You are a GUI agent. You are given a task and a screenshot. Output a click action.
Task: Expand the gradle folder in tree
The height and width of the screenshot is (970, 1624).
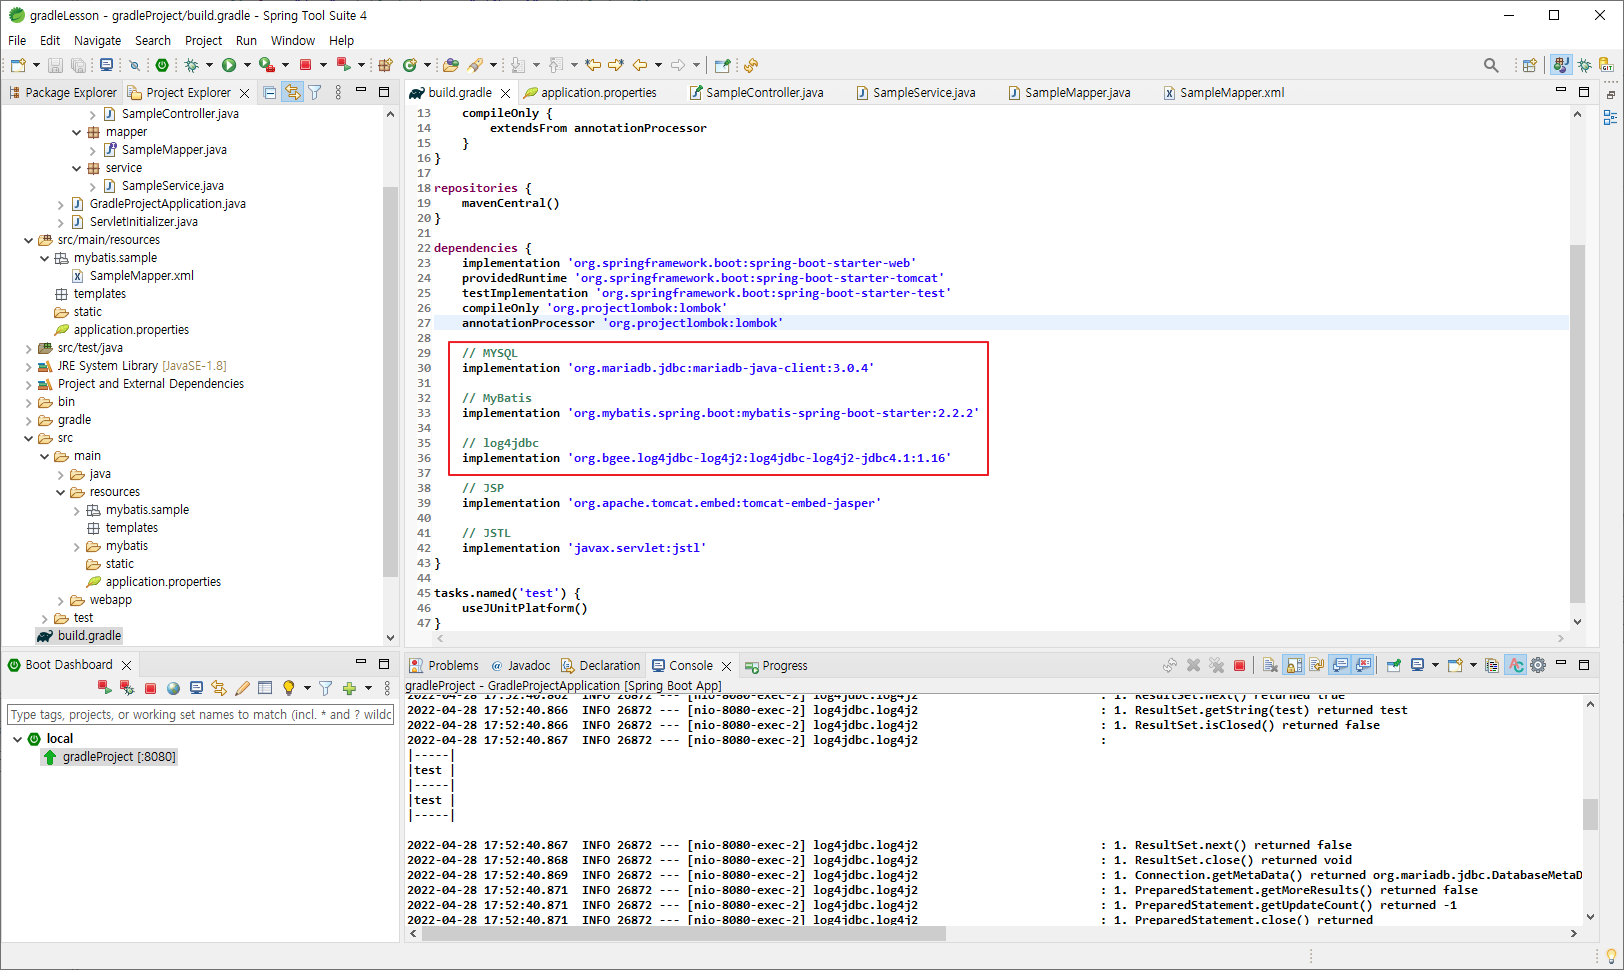(x=28, y=420)
